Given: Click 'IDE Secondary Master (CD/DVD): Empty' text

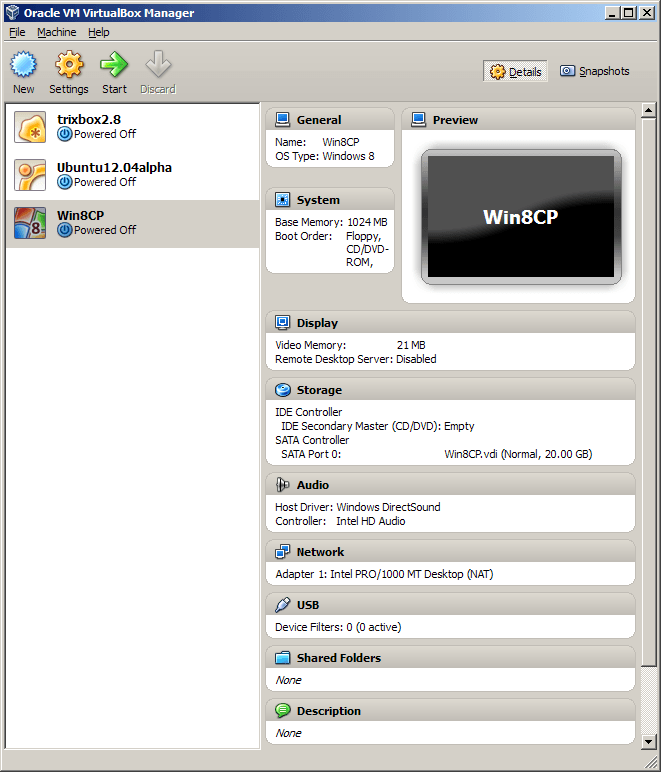Looking at the screenshot, I should [x=378, y=426].
